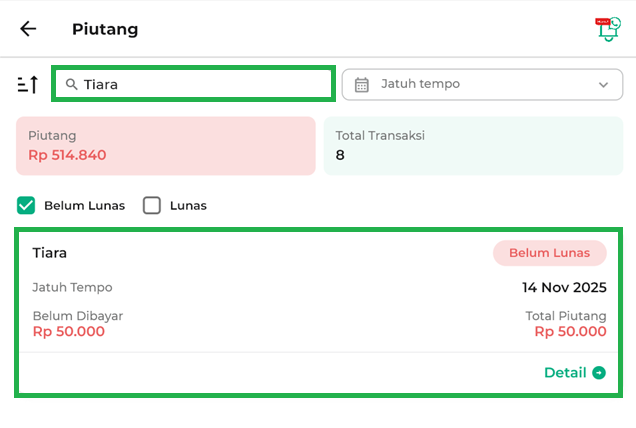Select the Piutang Rp 514.840 summary card
The width and height of the screenshot is (636, 428).
166,146
